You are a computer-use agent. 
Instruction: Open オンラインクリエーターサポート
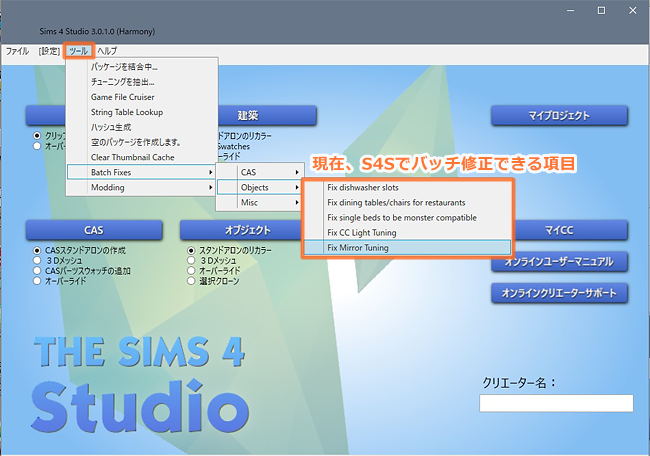click(x=559, y=293)
